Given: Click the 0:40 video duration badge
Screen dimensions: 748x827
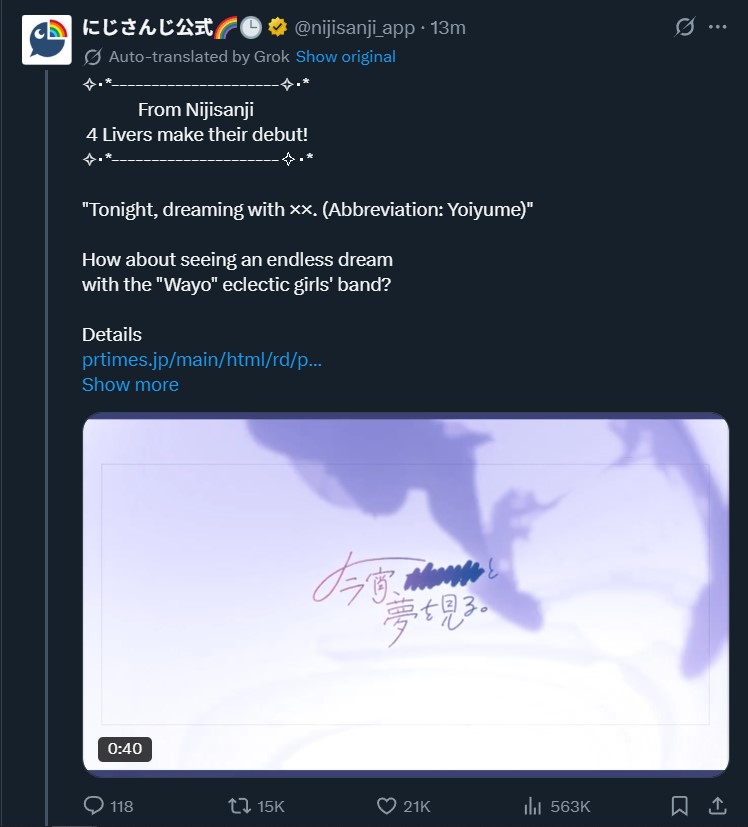Looking at the screenshot, I should [x=125, y=748].
